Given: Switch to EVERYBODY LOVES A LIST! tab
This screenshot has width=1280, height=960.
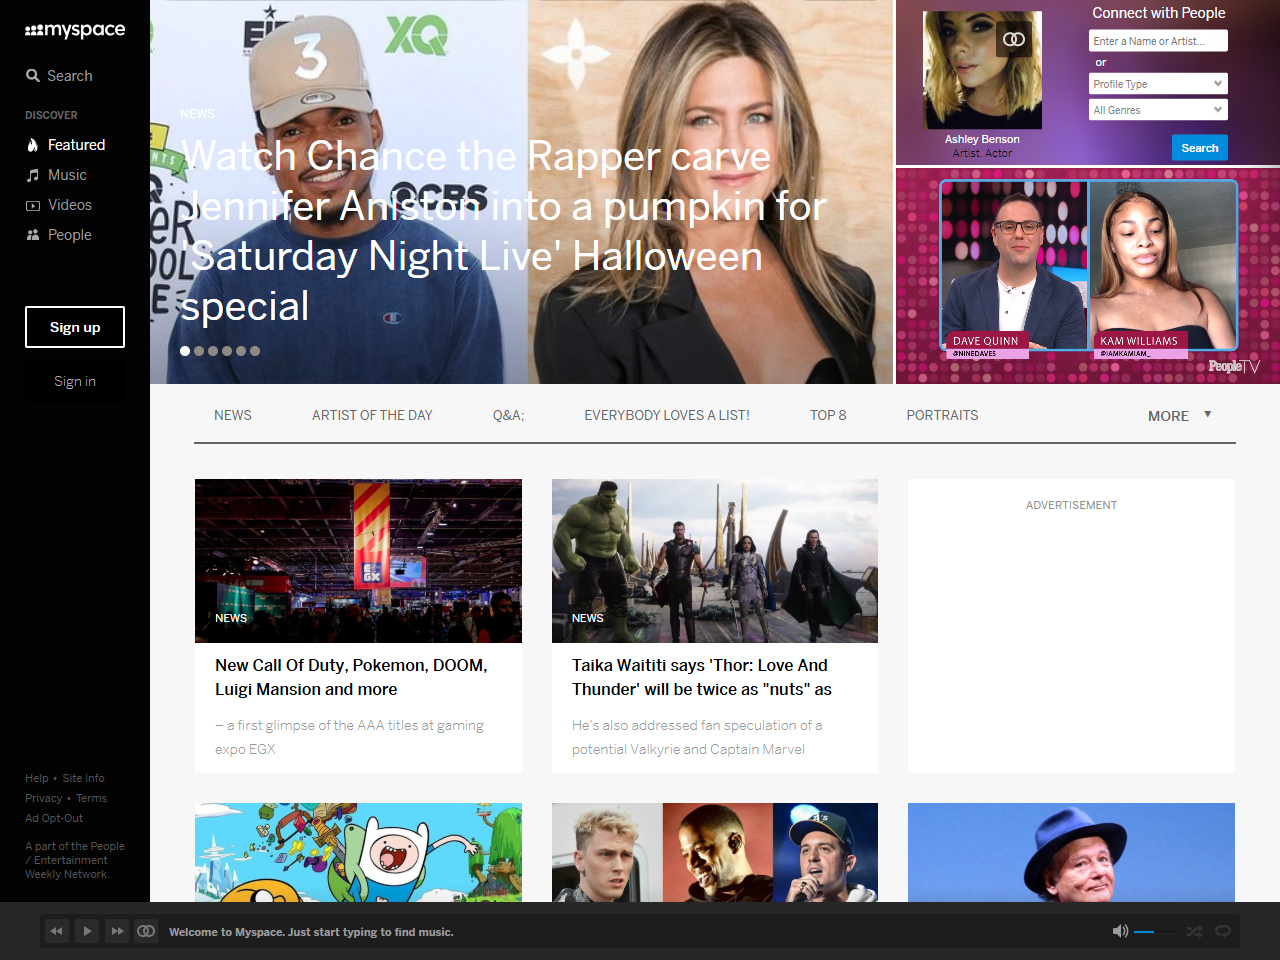Looking at the screenshot, I should pyautogui.click(x=667, y=415).
